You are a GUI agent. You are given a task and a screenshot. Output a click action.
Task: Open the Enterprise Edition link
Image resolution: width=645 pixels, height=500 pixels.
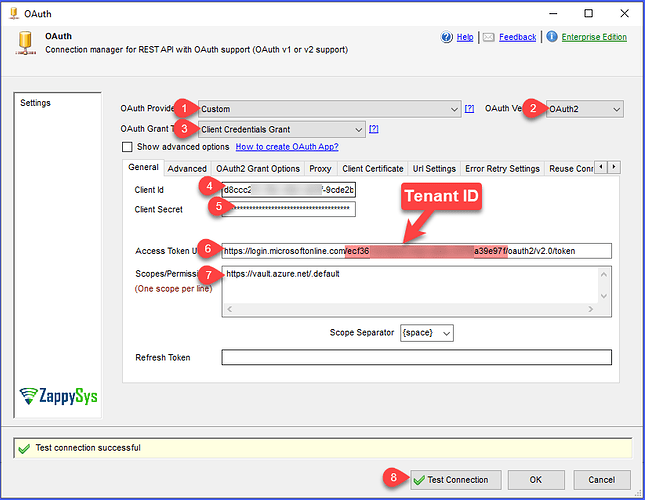click(x=594, y=37)
